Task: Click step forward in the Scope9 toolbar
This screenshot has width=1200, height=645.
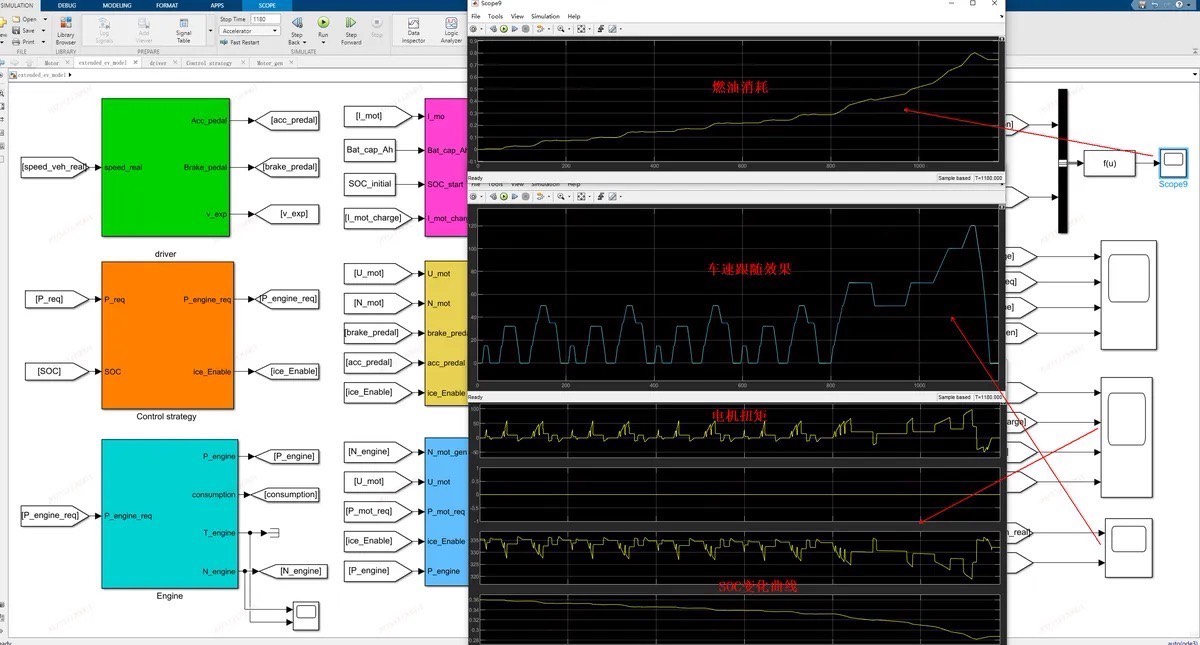Action: pyautogui.click(x=515, y=29)
